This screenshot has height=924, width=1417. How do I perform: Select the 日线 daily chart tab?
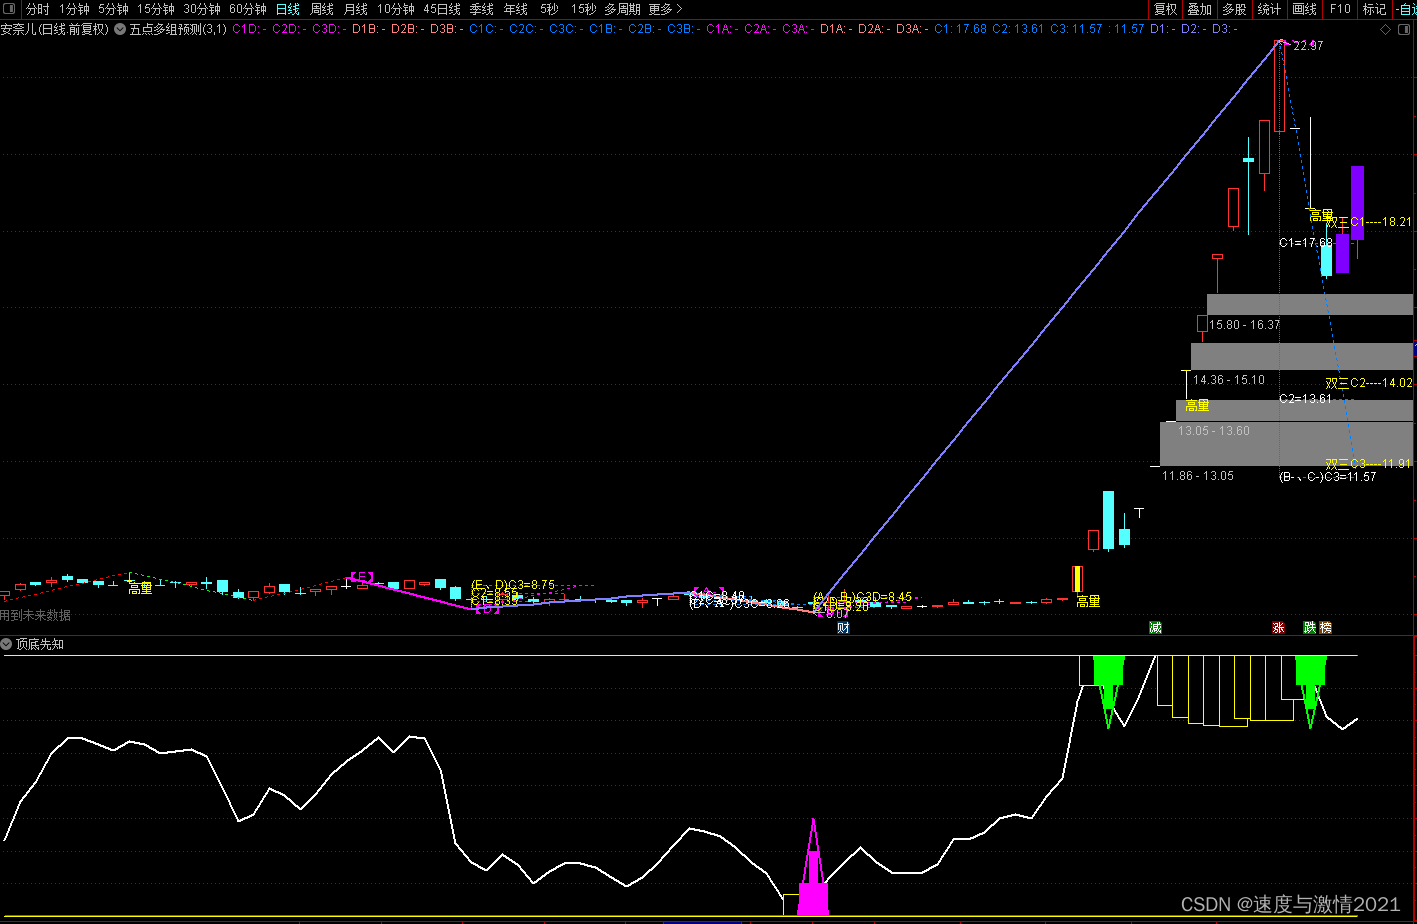288,9
